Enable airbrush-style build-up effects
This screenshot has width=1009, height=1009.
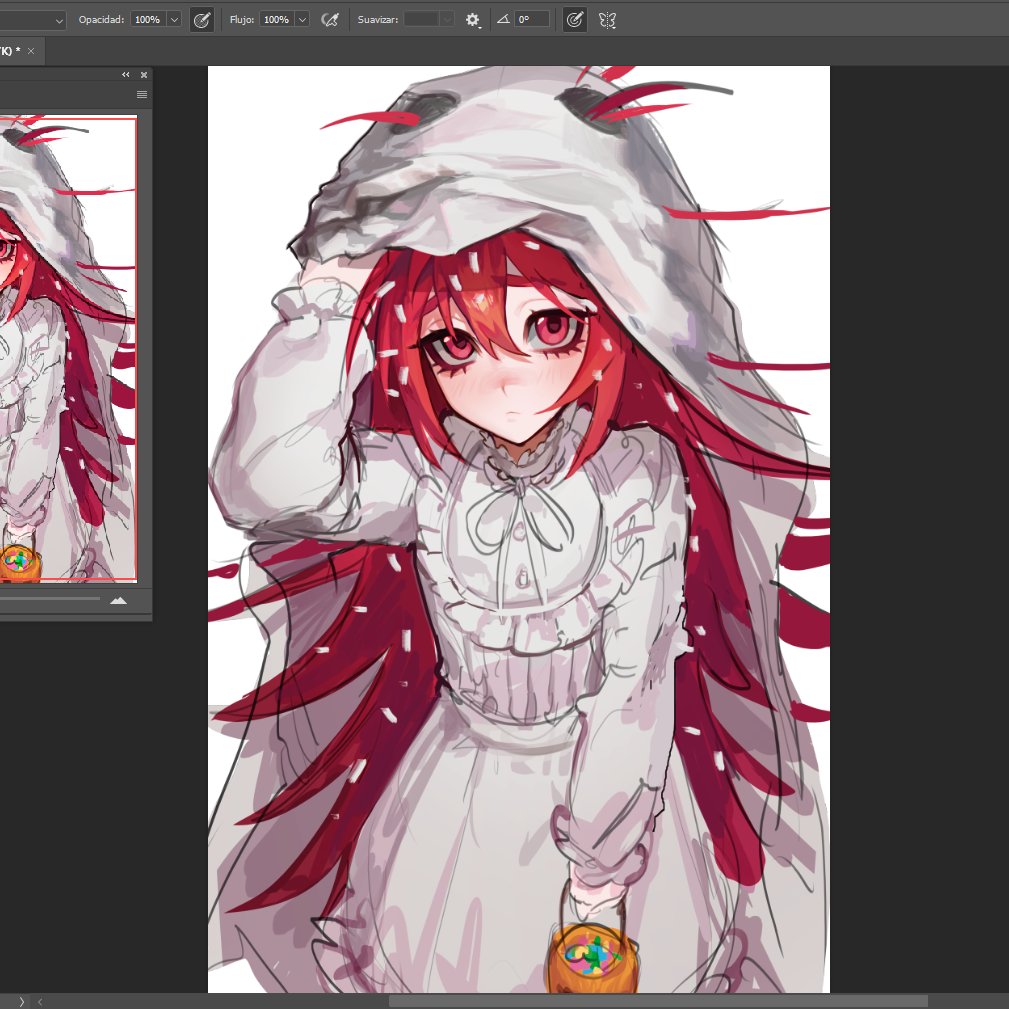click(329, 20)
